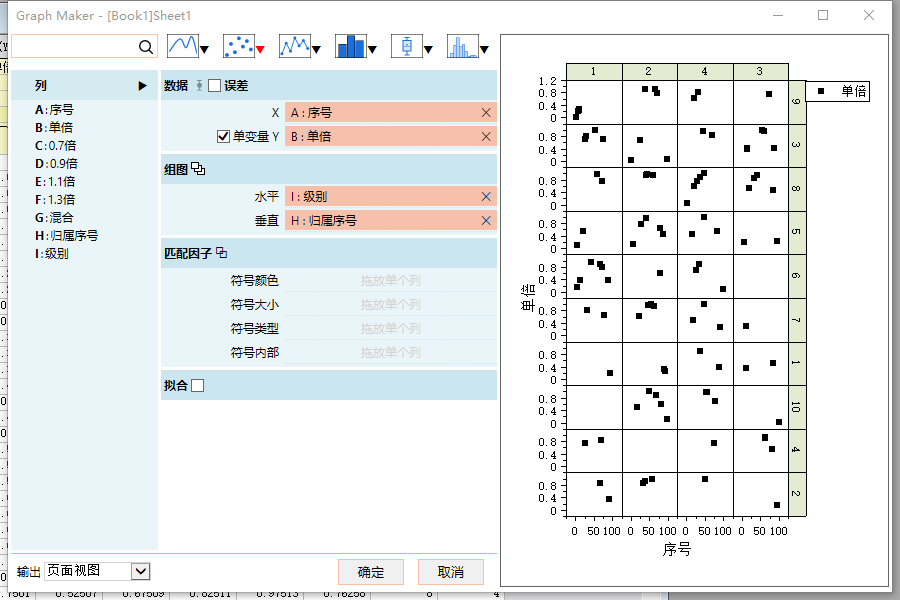Viewport: 900px width, 600px height.
Task: Open scatter plot dropdown red arrow
Action: point(260,50)
